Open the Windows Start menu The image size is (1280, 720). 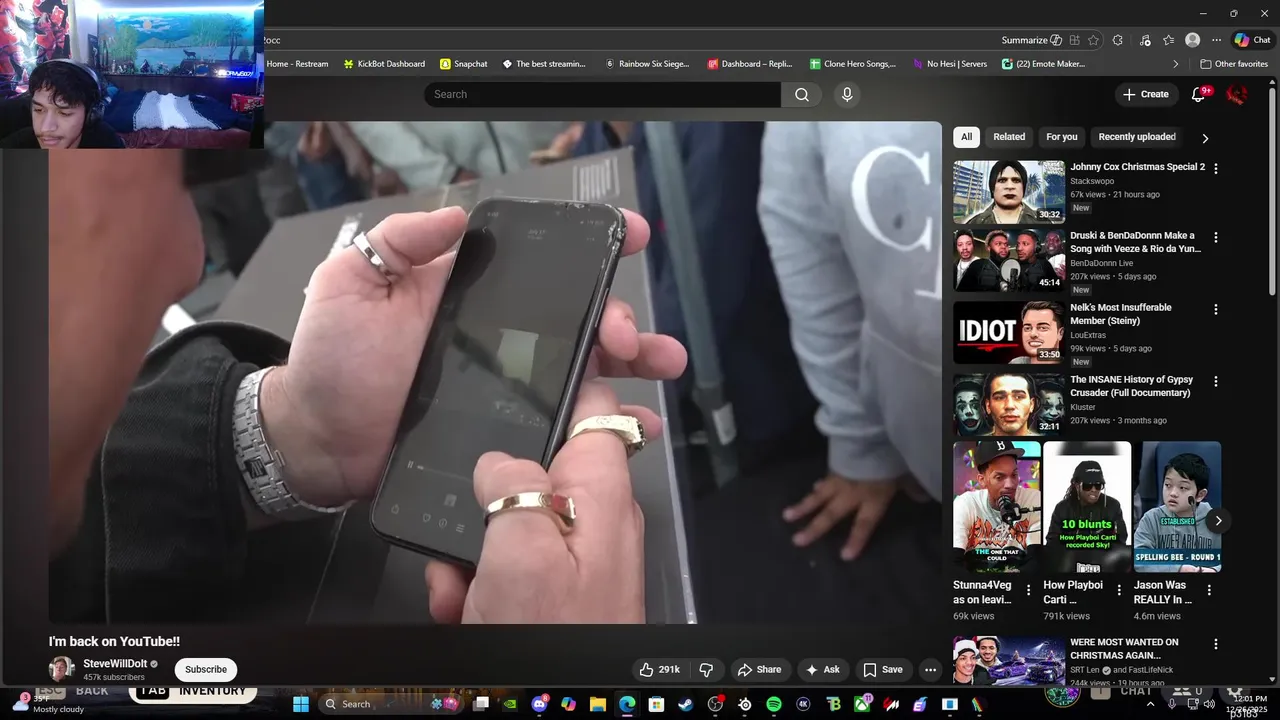(300, 704)
